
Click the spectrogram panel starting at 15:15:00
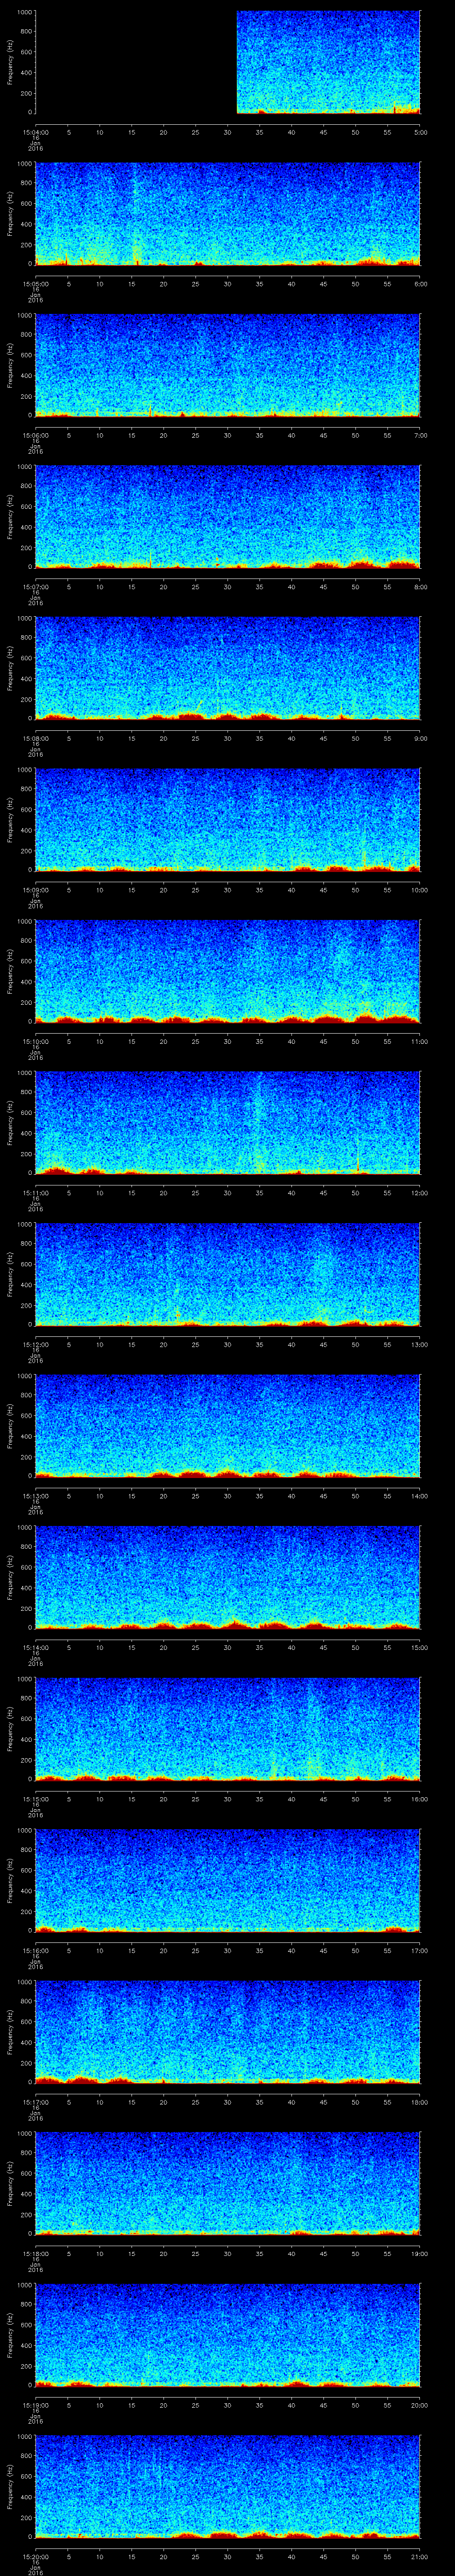(228, 1729)
